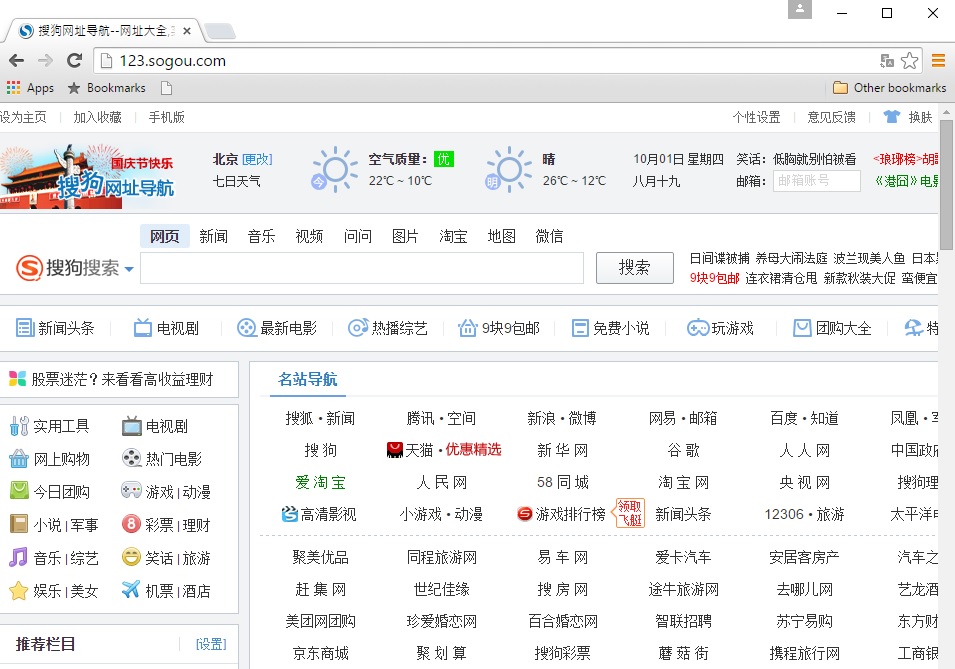955x669 pixels.
Task: Click the 游戏排行榜 Sogou red icon
Action: pyautogui.click(x=524, y=514)
